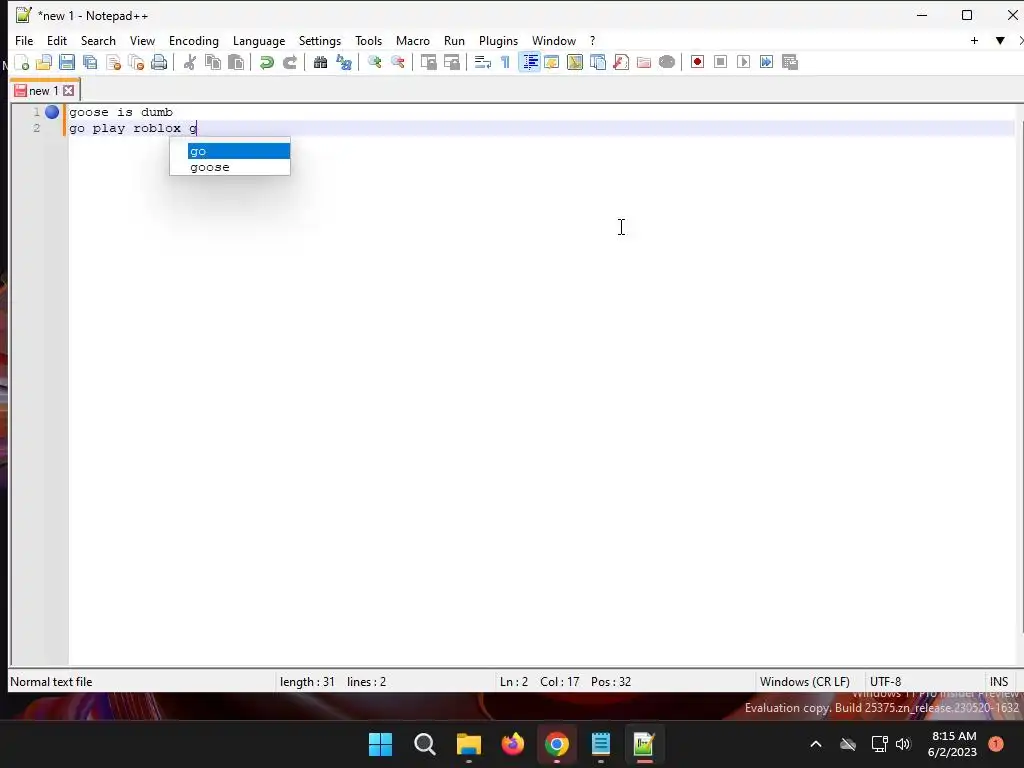Viewport: 1024px width, 768px height.
Task: Open the ? help menu
Action: 592,40
